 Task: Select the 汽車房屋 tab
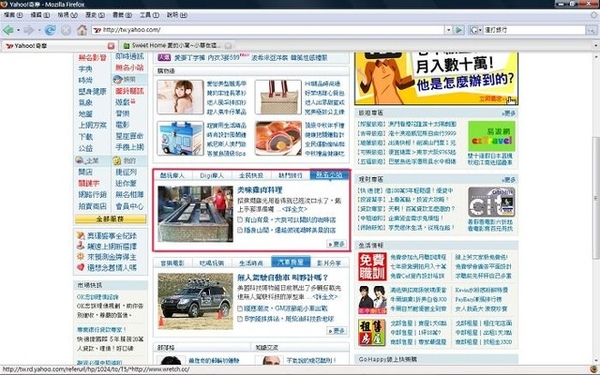(290, 262)
